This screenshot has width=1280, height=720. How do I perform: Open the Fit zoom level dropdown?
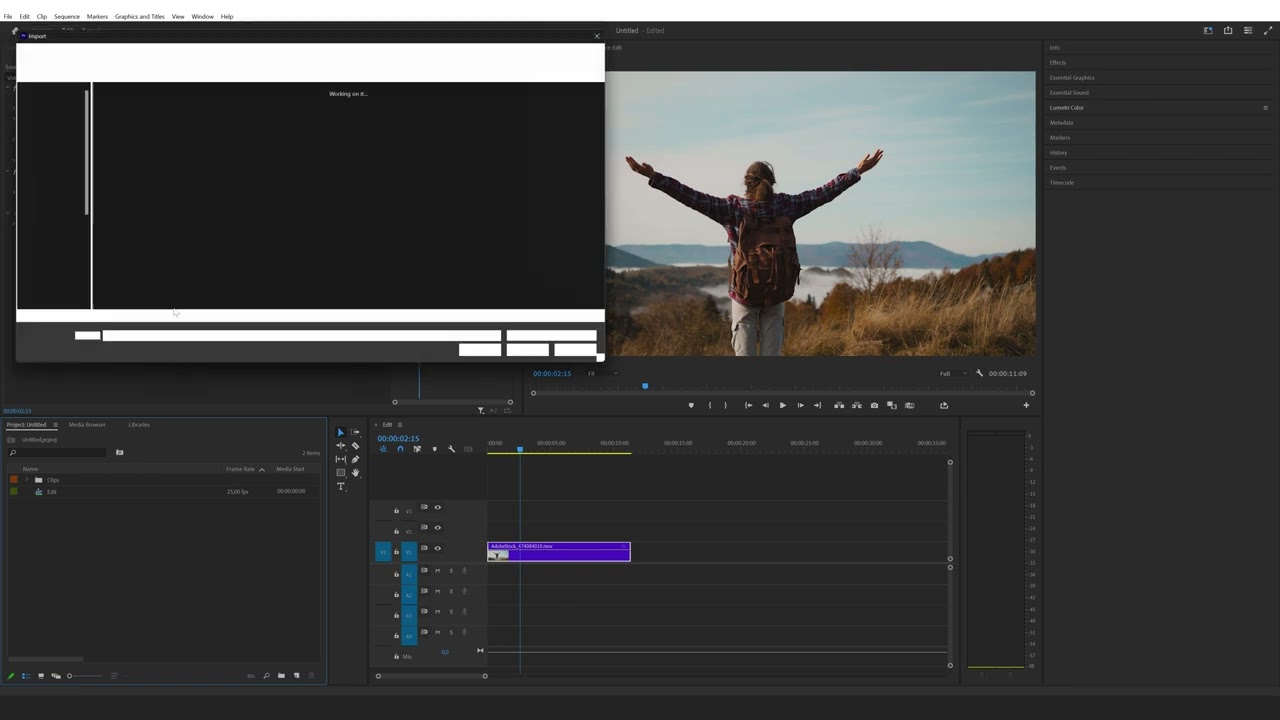(x=602, y=373)
